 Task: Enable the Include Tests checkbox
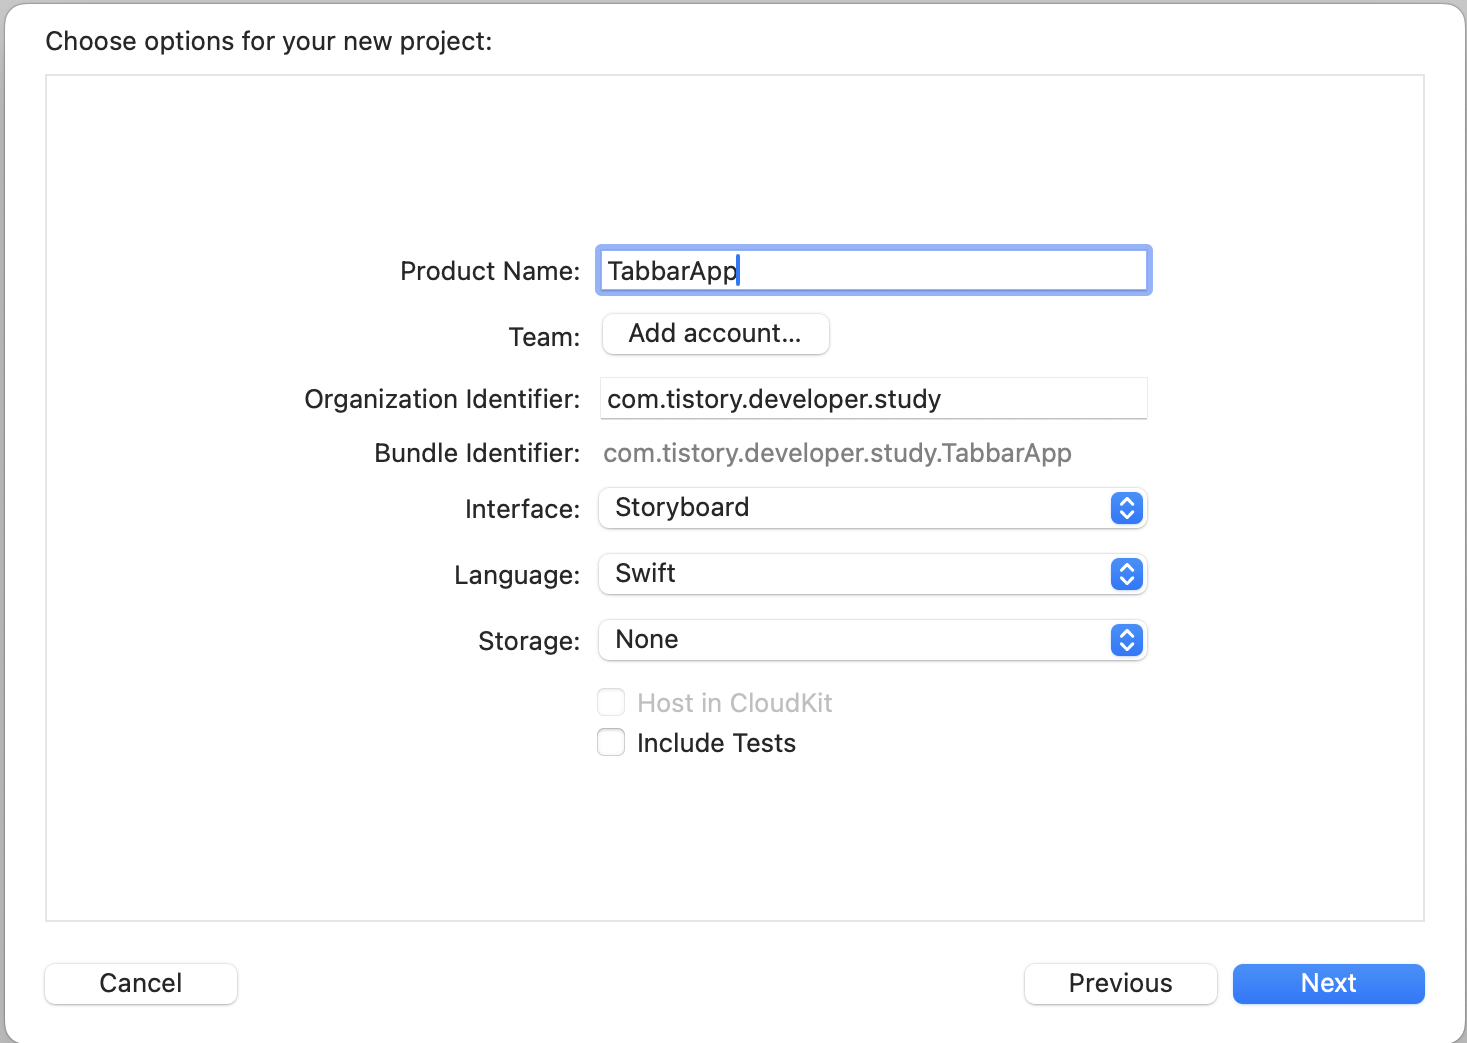pyautogui.click(x=611, y=743)
